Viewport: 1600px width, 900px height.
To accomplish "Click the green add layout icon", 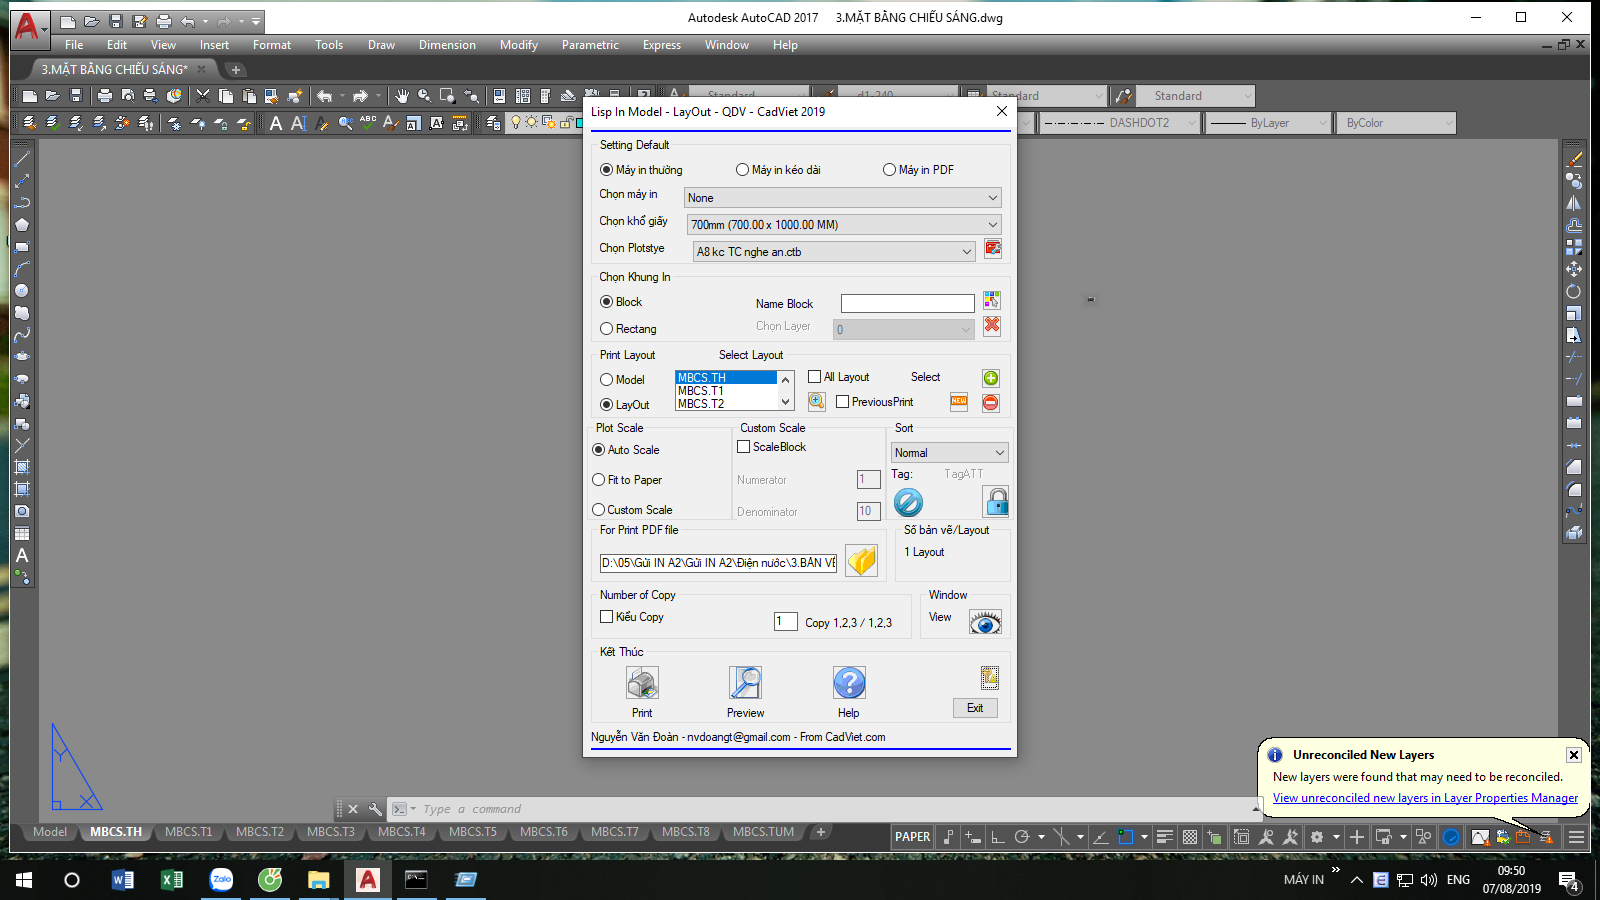I will (991, 378).
